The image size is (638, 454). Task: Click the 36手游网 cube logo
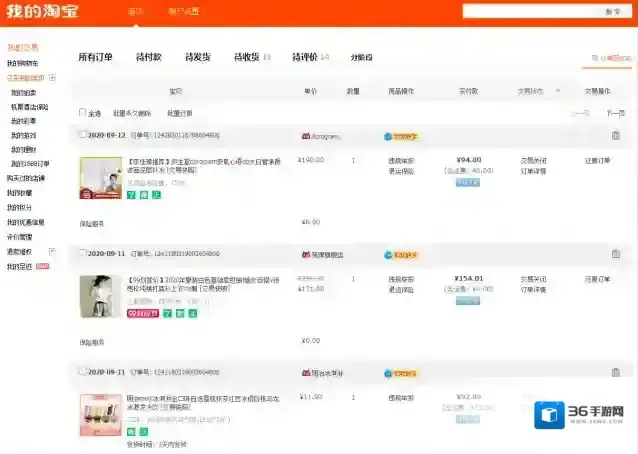[549, 415]
